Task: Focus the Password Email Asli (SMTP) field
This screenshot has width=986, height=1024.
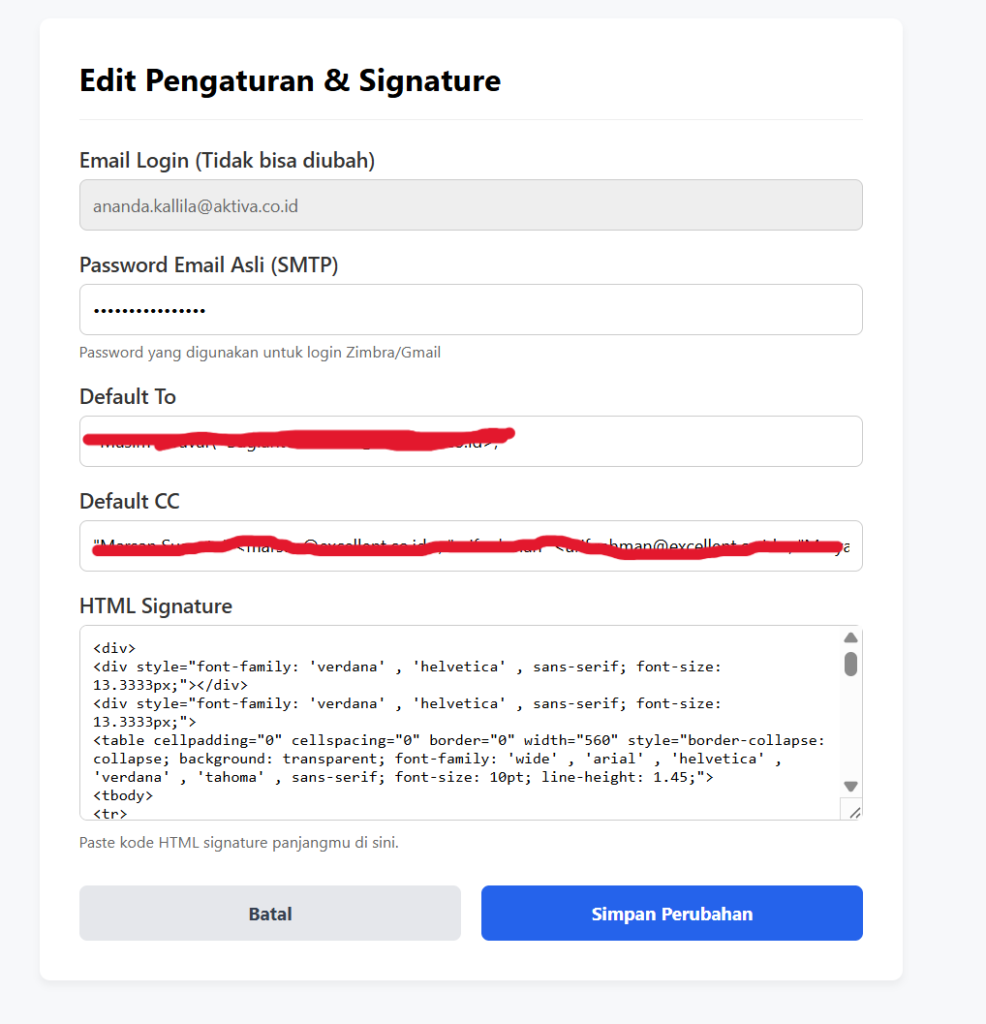Action: pos(470,310)
